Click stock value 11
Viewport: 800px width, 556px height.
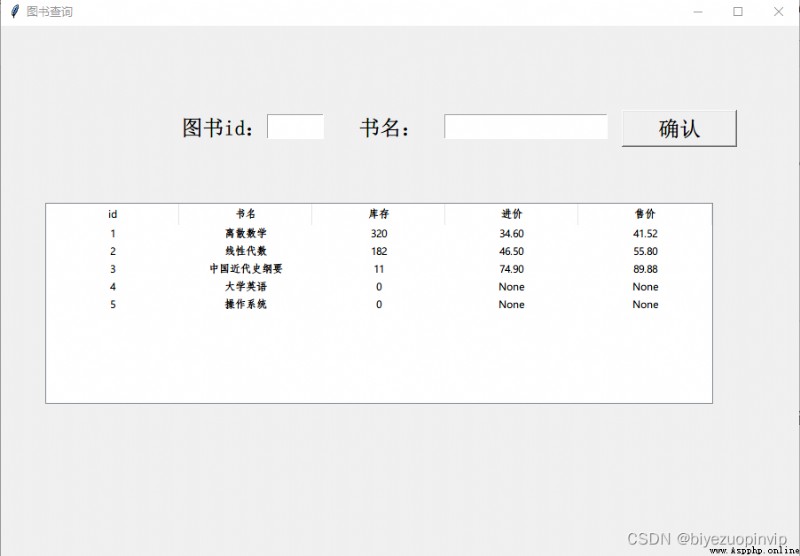point(379,269)
